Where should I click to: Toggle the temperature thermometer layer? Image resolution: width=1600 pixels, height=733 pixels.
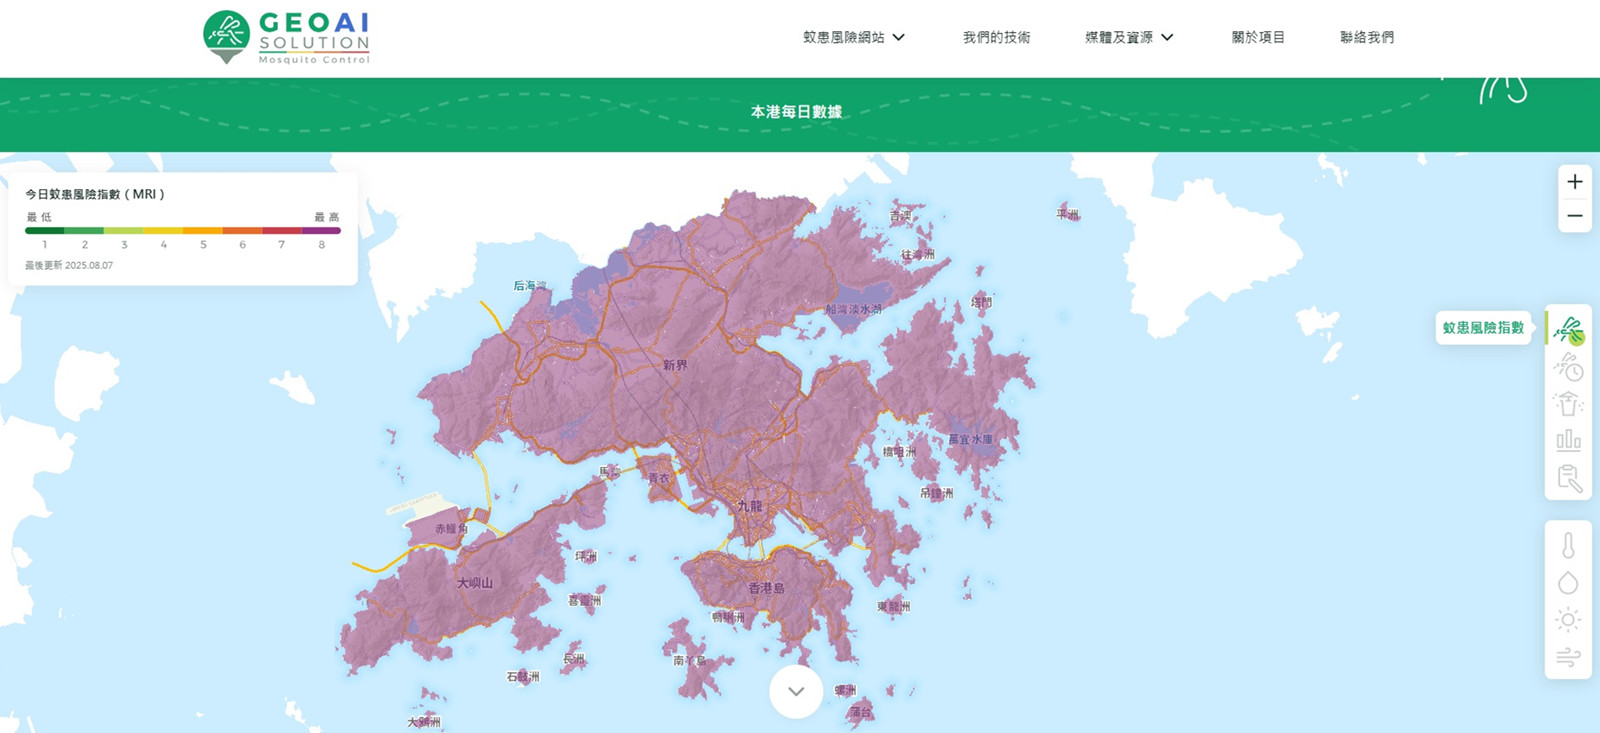(1568, 546)
